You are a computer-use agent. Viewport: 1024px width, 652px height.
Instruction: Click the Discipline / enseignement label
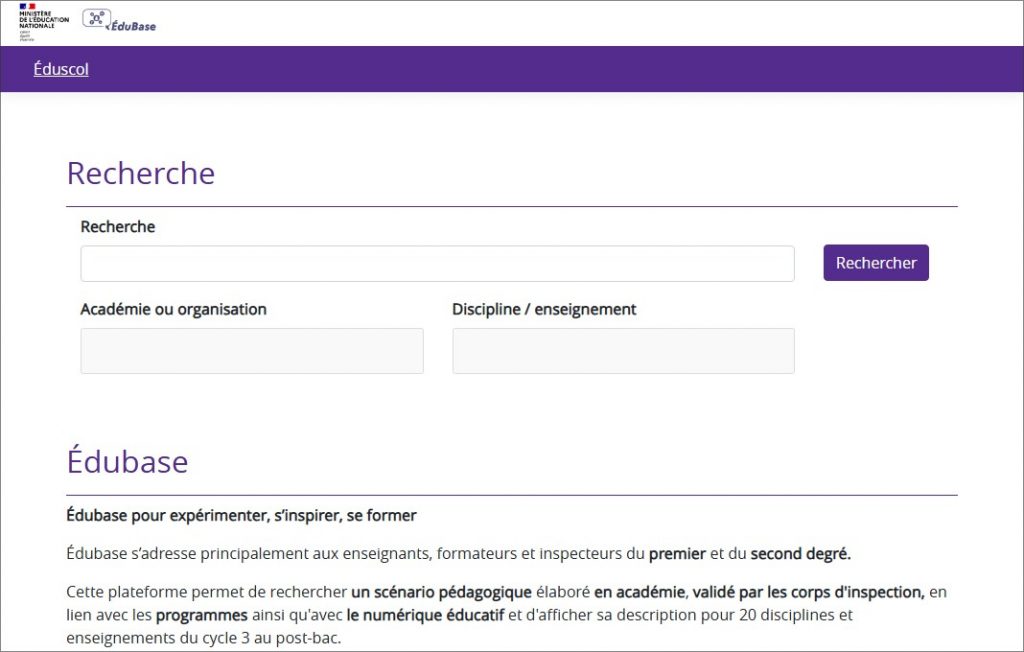tap(544, 309)
